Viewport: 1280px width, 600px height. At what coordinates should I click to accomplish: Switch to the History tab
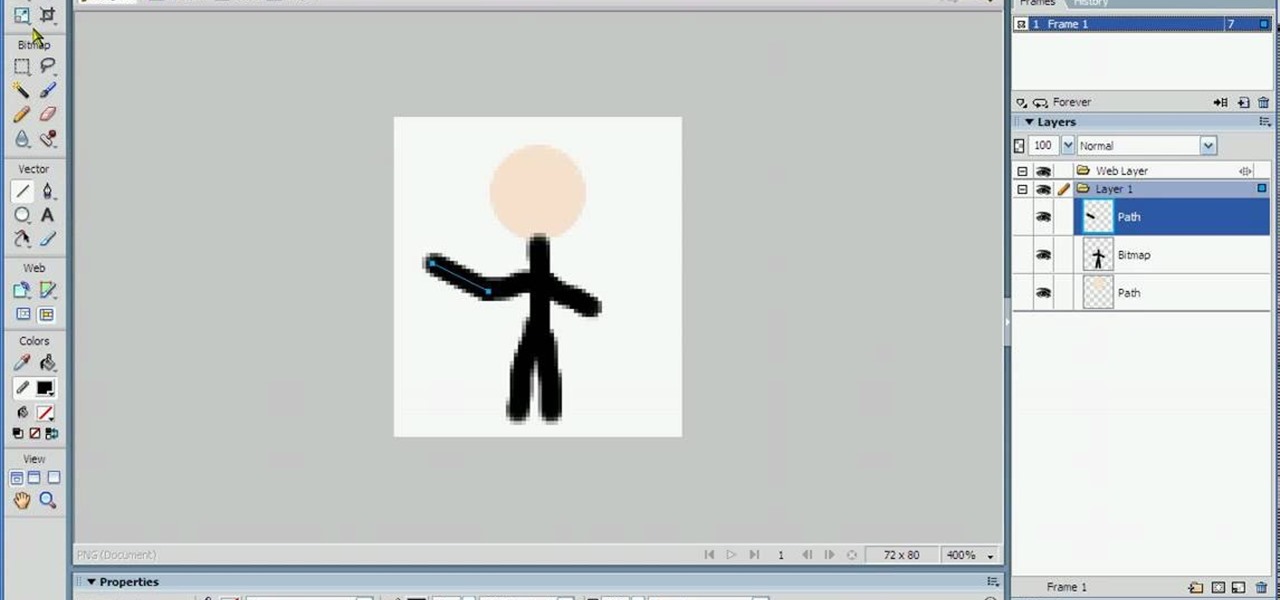point(1090,3)
